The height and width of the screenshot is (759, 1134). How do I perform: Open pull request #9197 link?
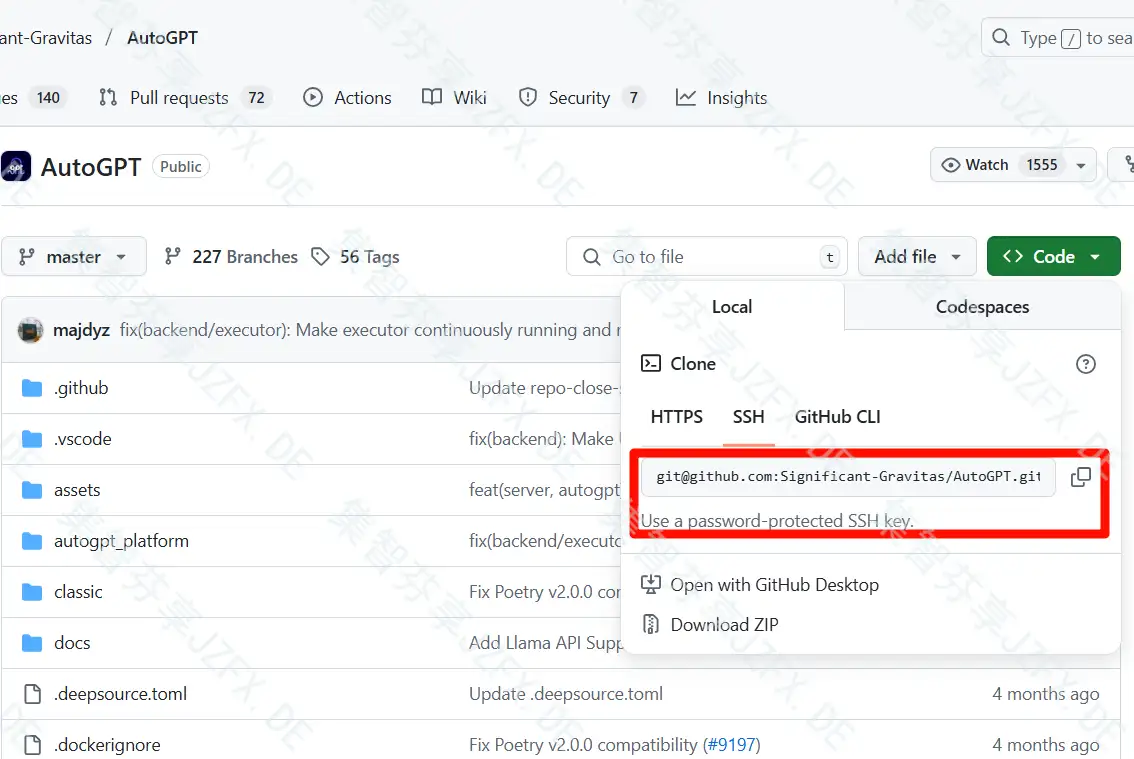[731, 745]
